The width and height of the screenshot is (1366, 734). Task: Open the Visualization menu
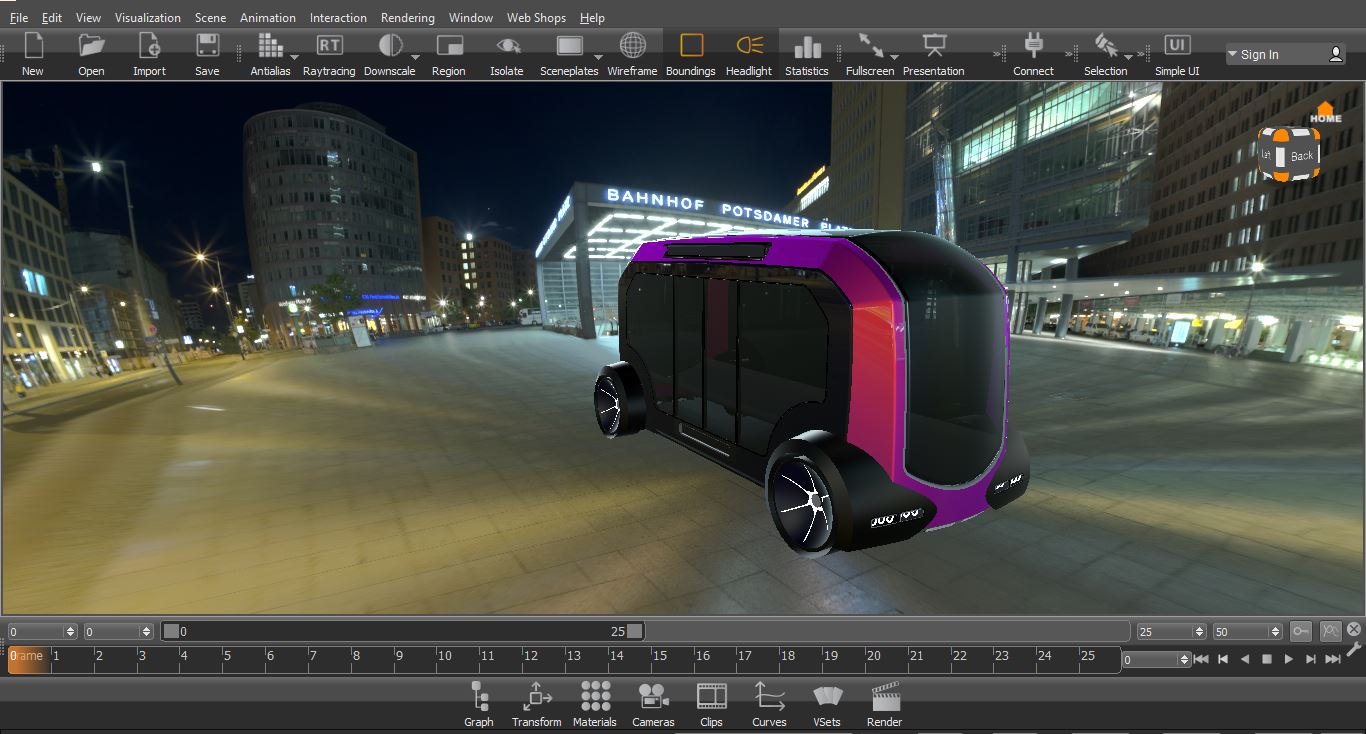(148, 17)
